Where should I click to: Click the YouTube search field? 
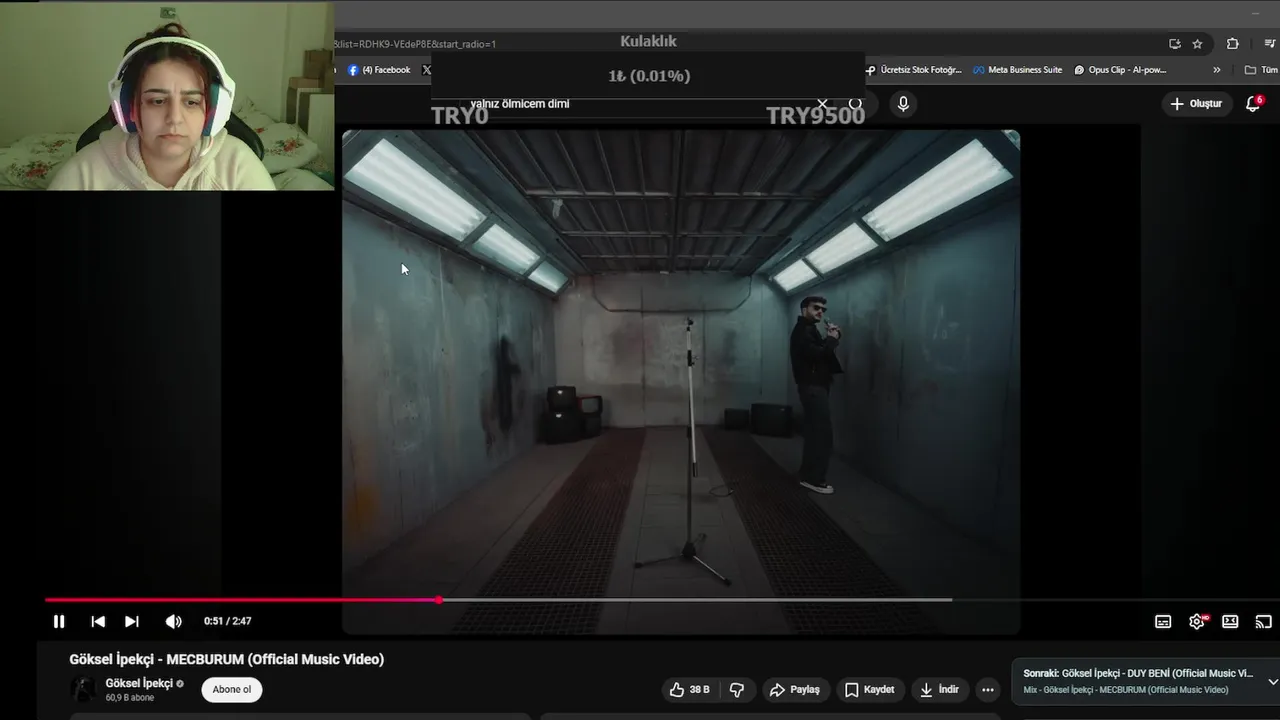pos(640,104)
